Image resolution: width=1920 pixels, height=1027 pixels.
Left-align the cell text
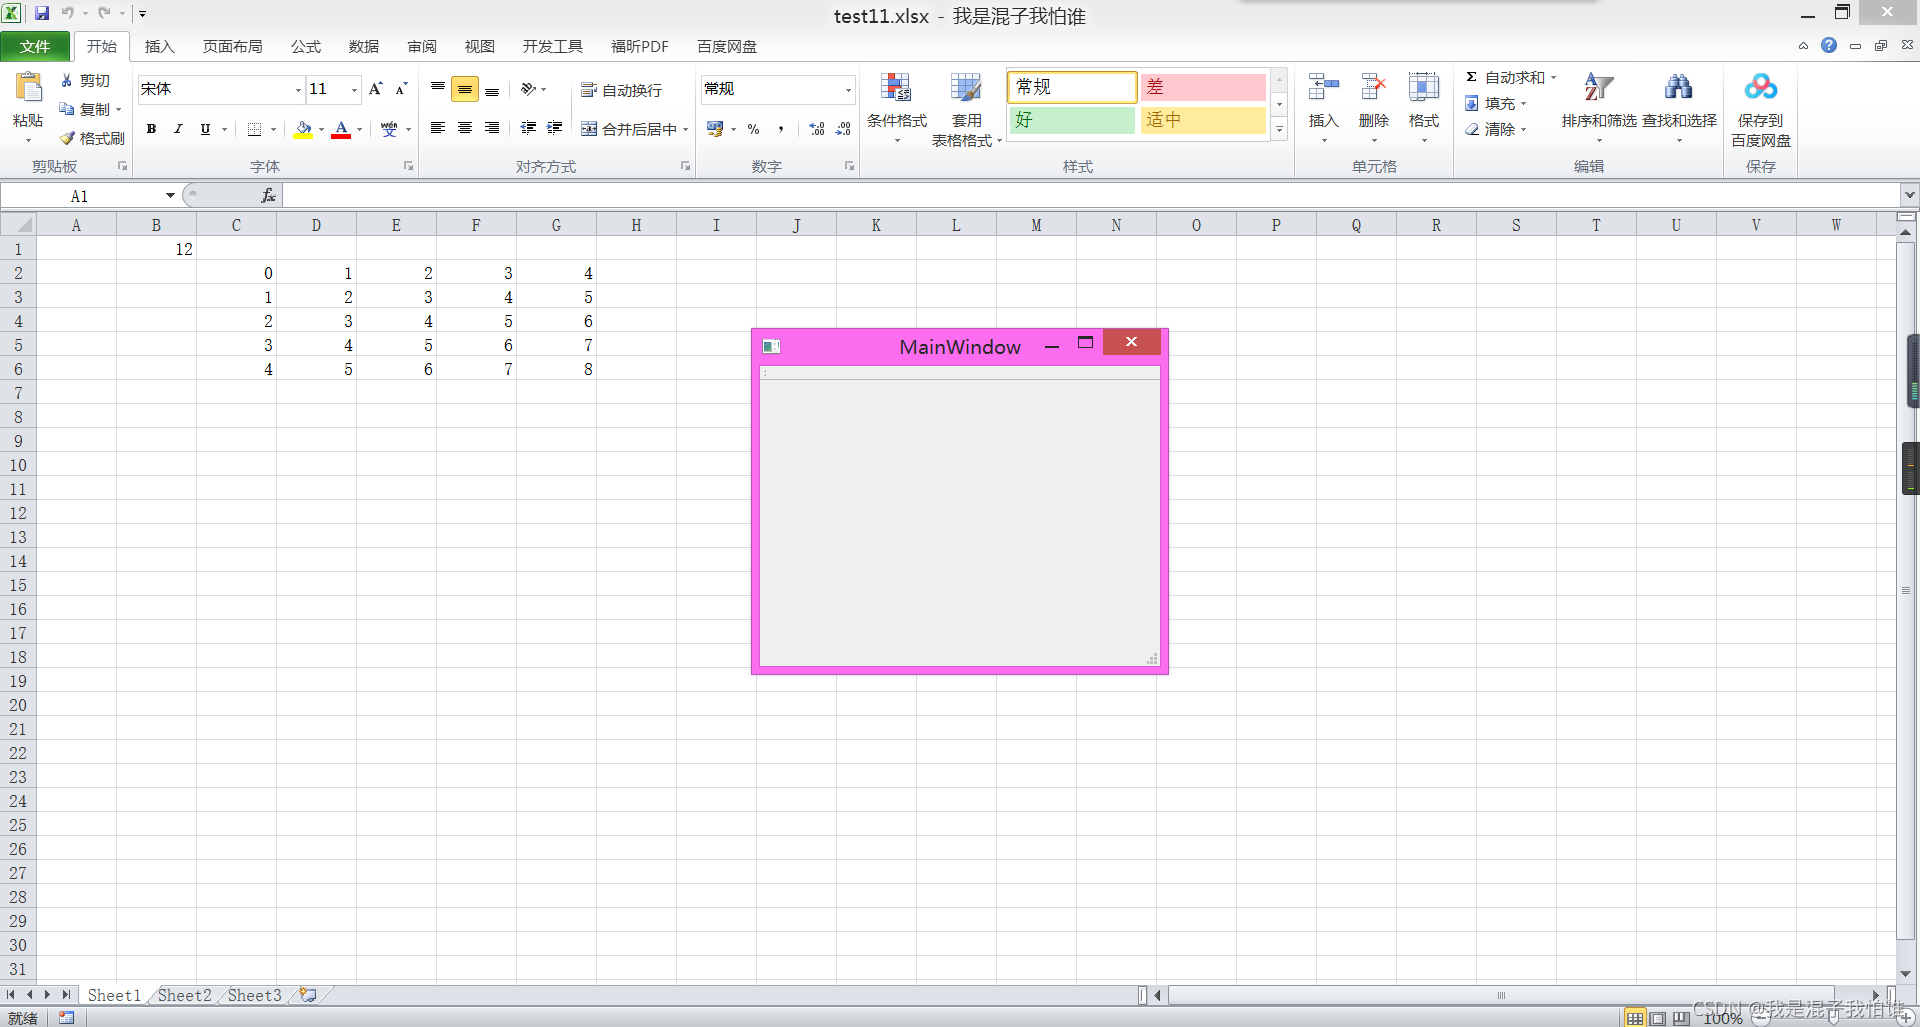438,128
